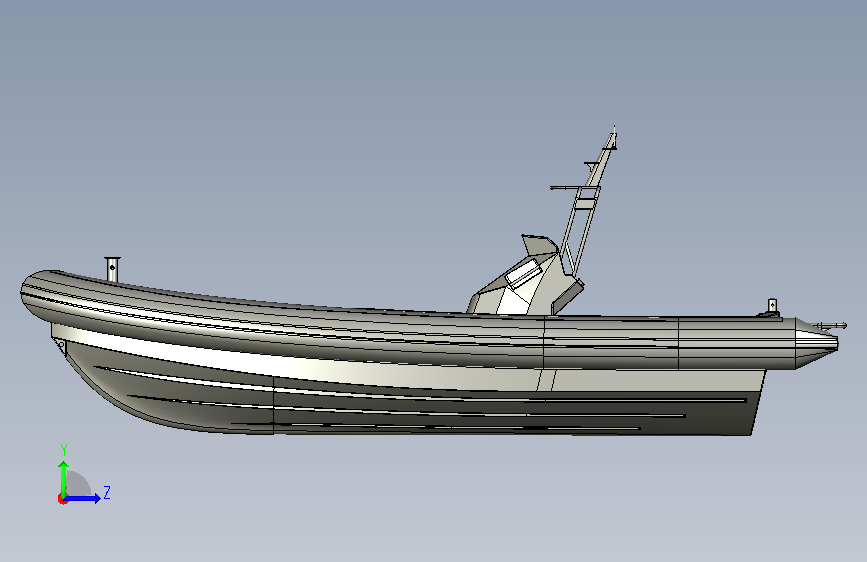Click the green Y axis arrow of the triad
The height and width of the screenshot is (562, 867).
(x=64, y=478)
